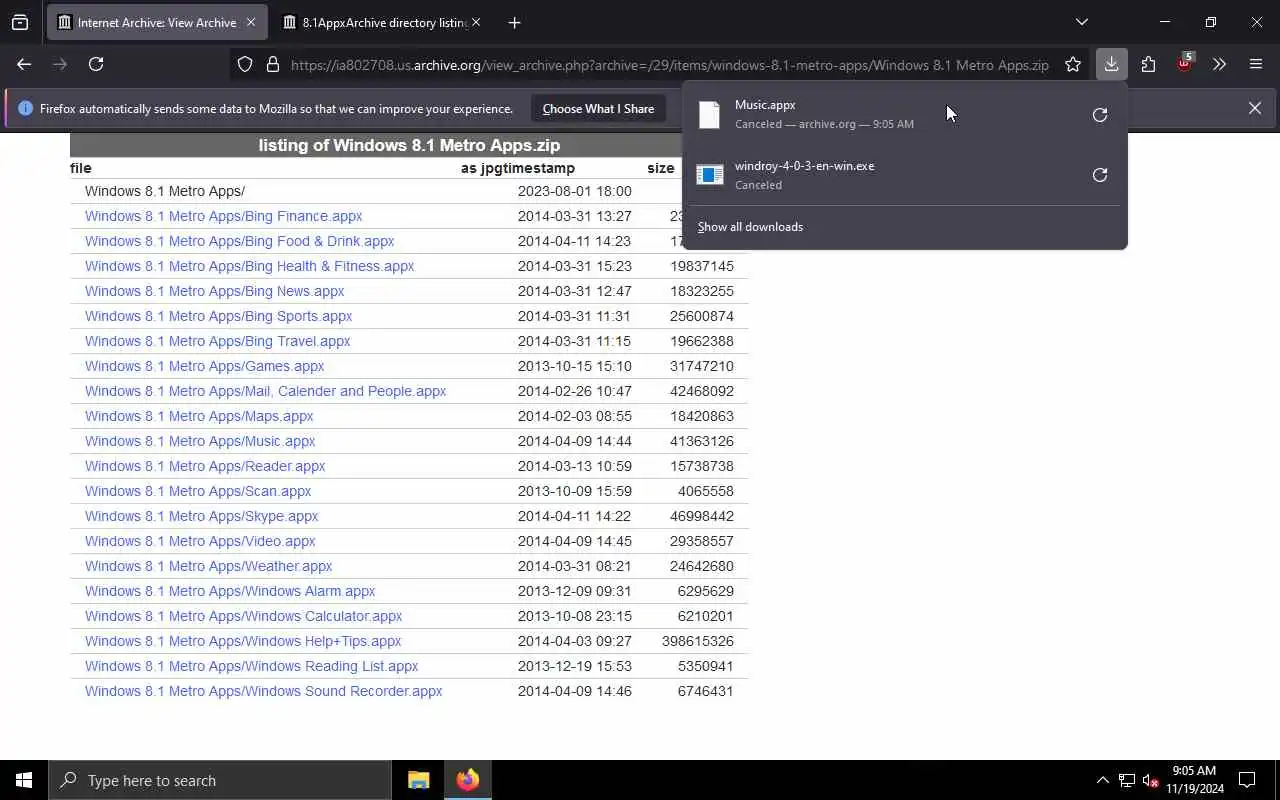View site info via padlock icon
Screen dimensions: 1280x800
tap(272, 64)
